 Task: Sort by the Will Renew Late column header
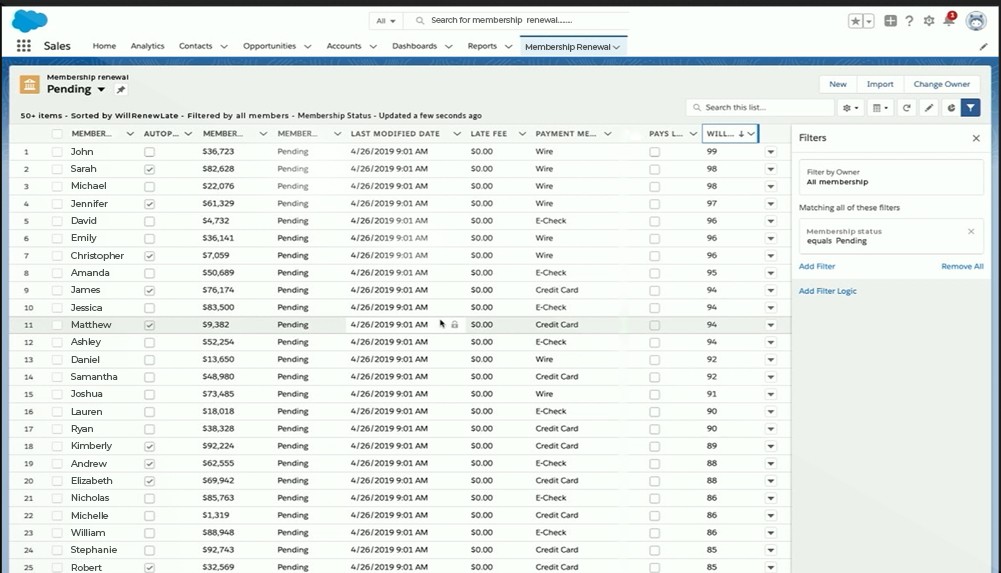721,134
